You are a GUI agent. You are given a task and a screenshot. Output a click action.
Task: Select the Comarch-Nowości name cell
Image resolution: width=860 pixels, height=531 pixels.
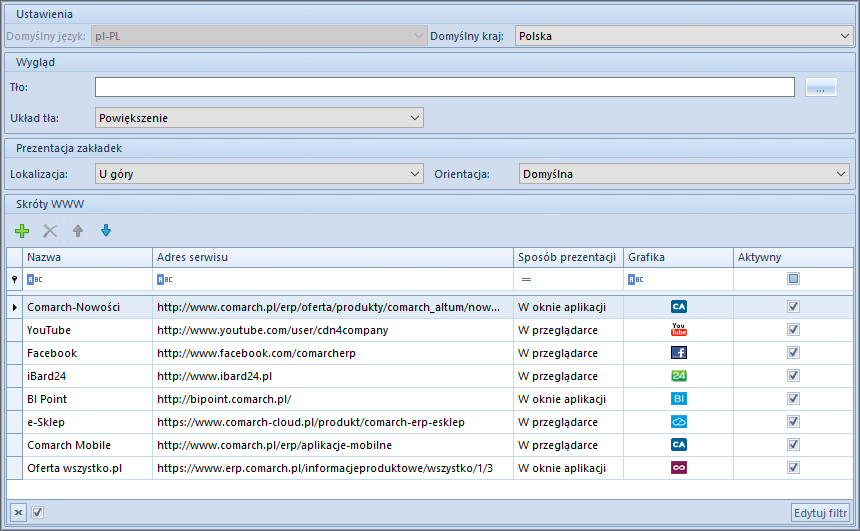87,307
